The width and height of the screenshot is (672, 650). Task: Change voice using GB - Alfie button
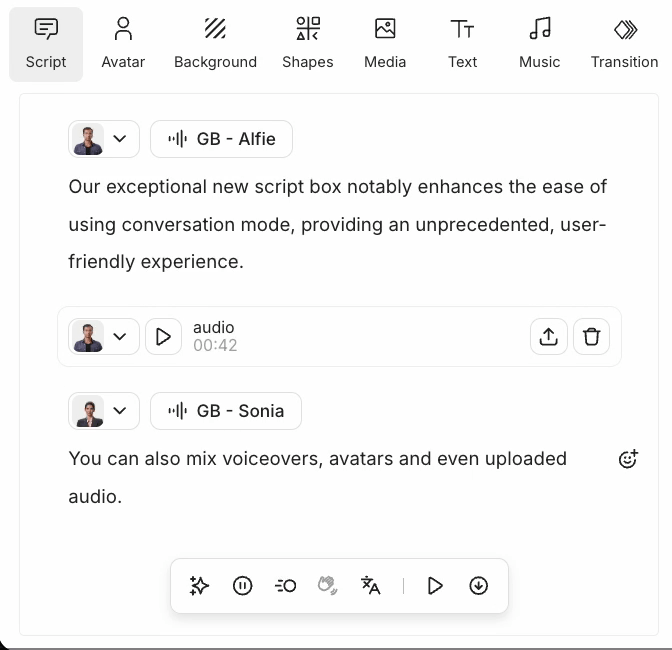(221, 139)
